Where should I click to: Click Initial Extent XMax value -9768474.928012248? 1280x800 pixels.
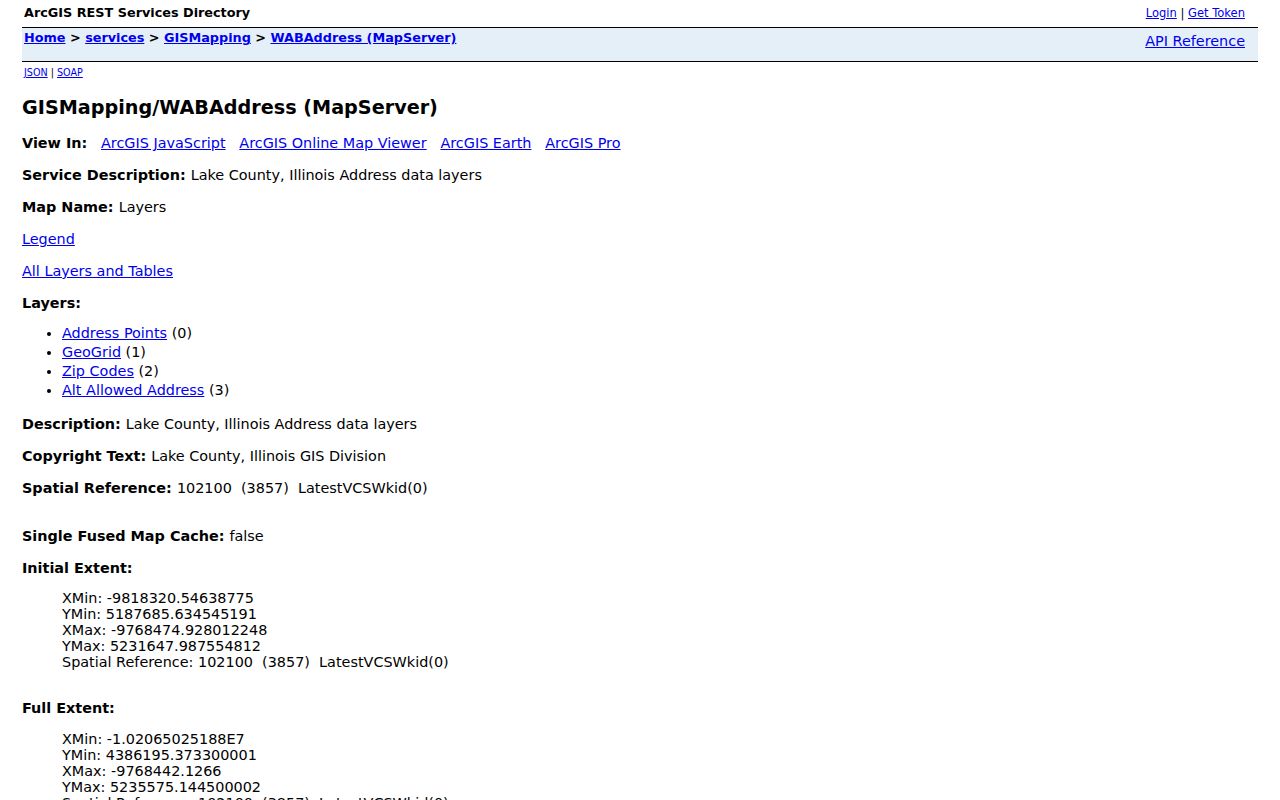pyautogui.click(x=189, y=630)
